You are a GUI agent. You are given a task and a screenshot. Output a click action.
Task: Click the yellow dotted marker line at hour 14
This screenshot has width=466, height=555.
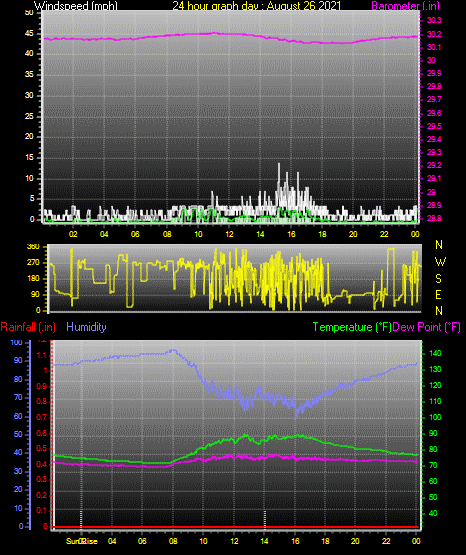click(265, 519)
